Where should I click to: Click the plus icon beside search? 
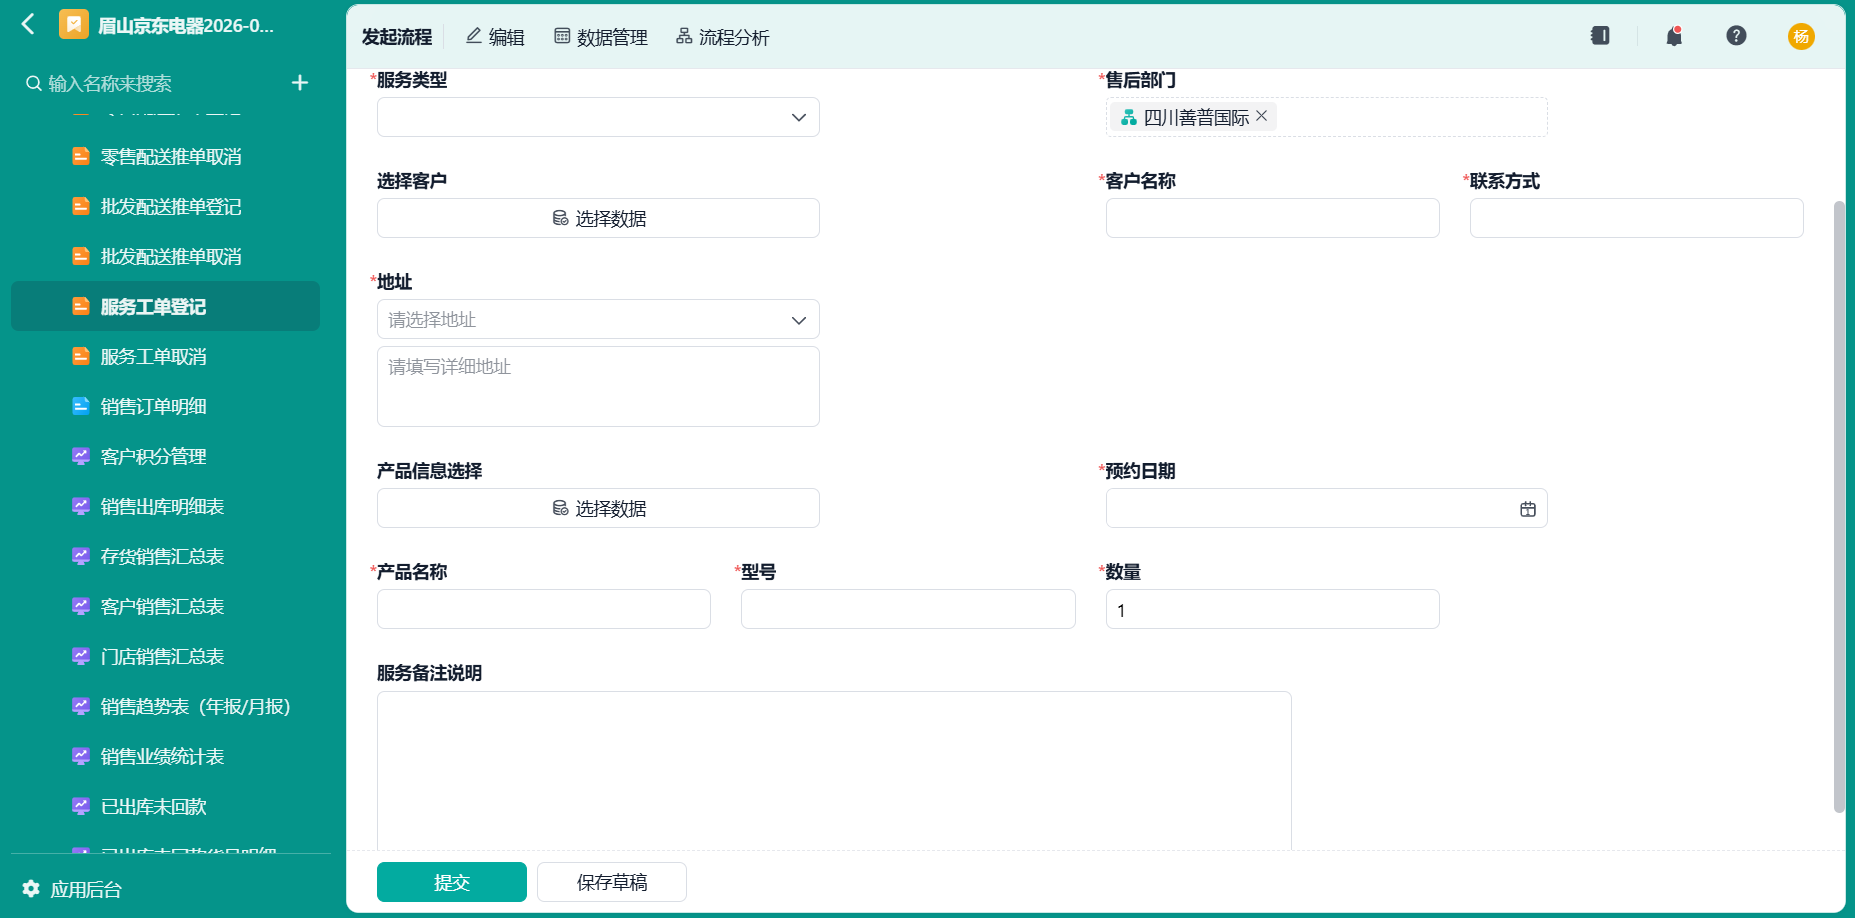point(300,83)
